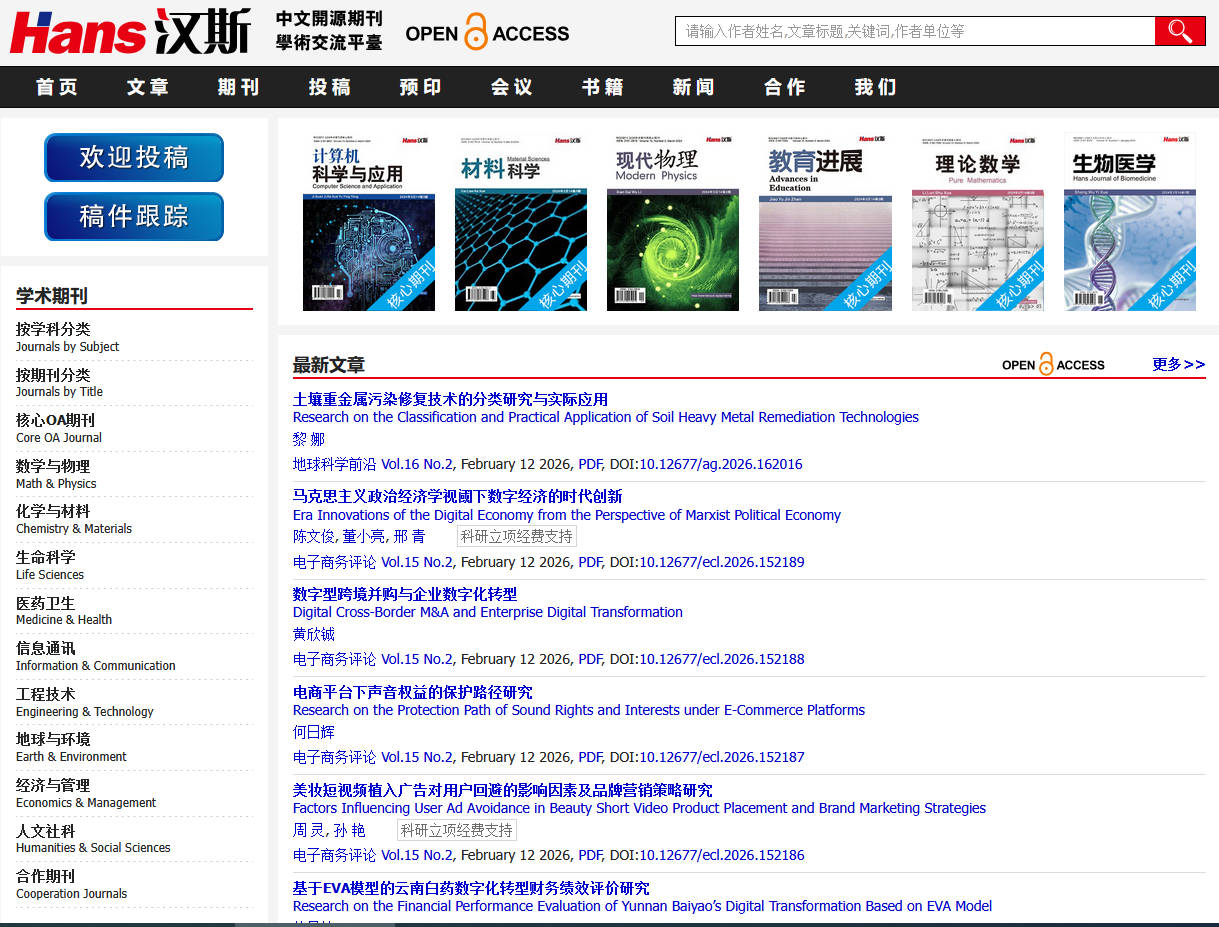Open the 更多>> latest articles link
Viewport: 1219px width, 927px height.
pos(1178,364)
